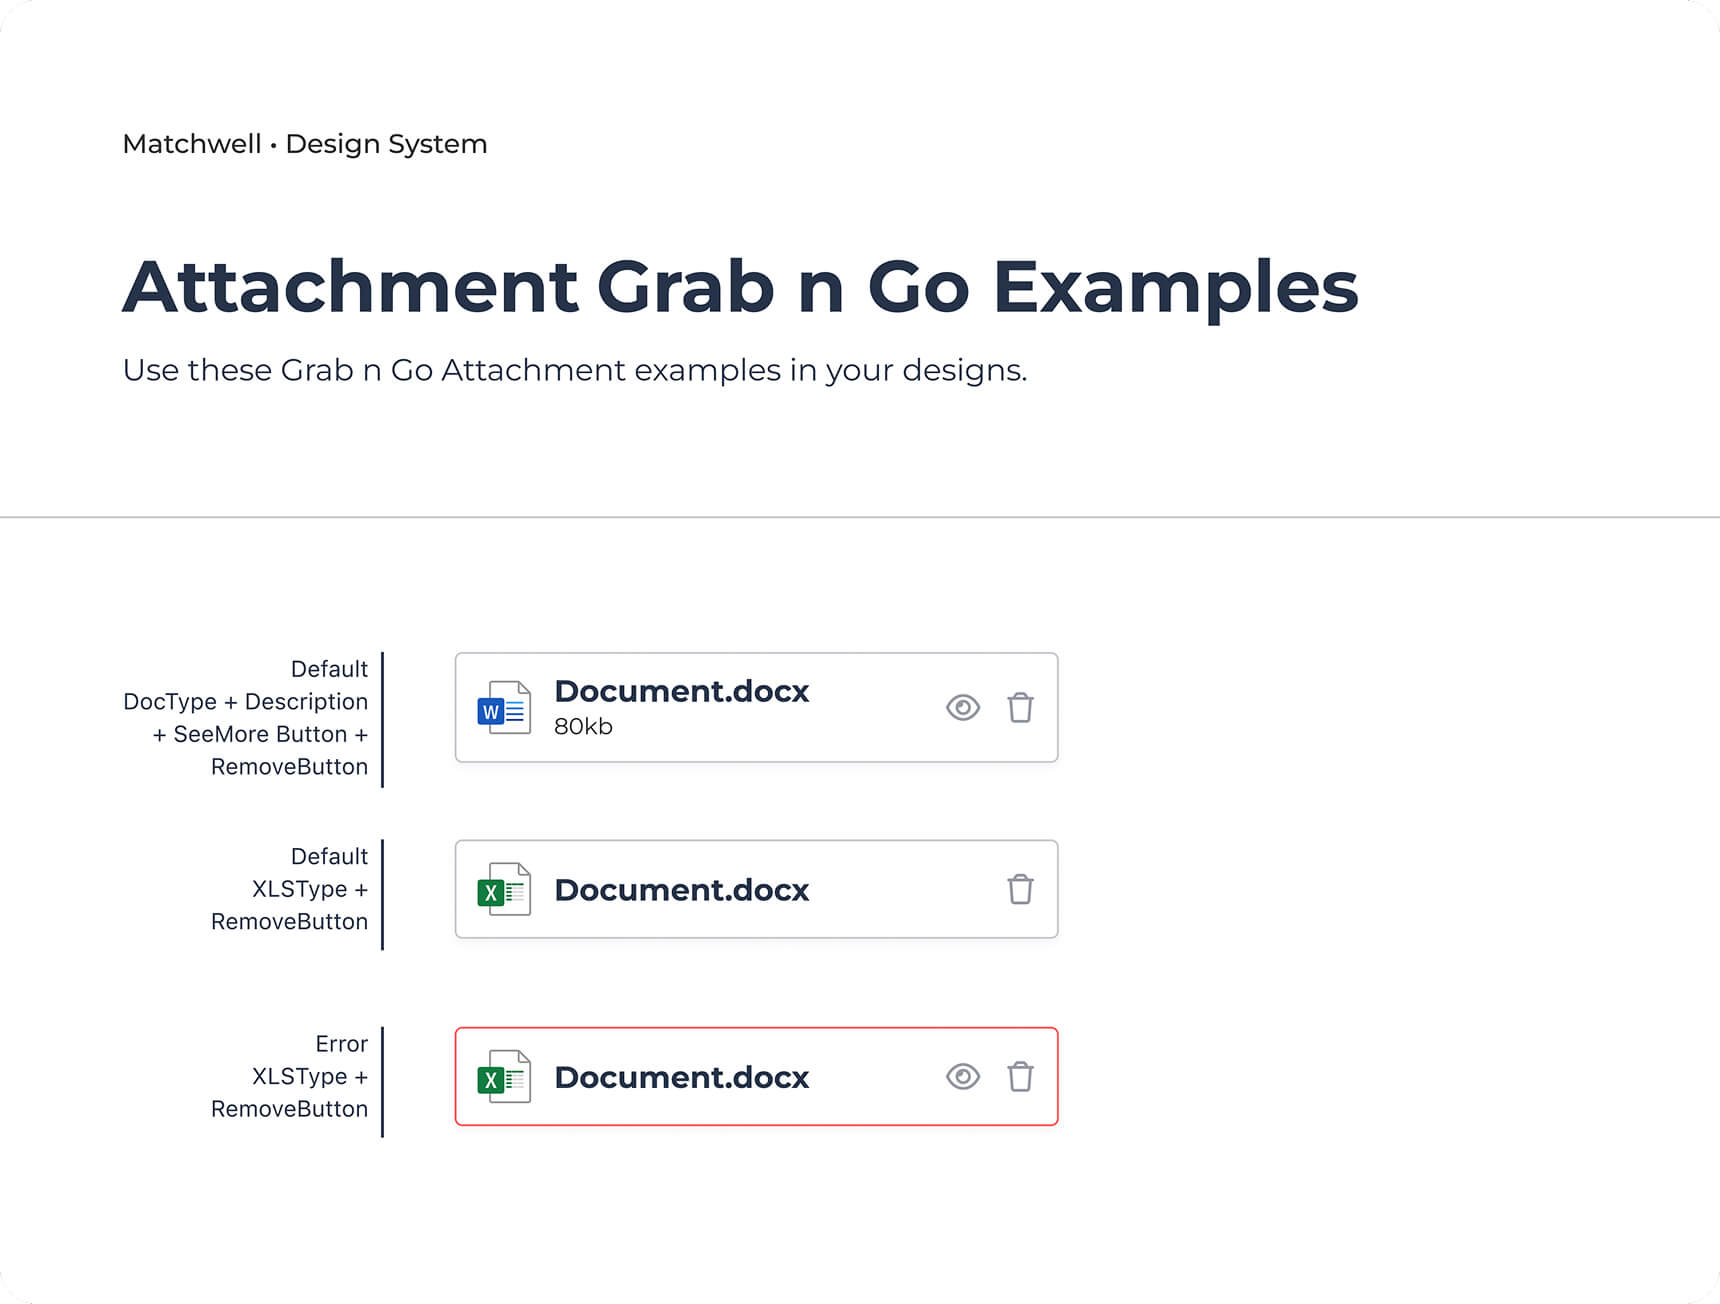Click the horizontal divider line below the header
Viewport: 1720px width, 1304px height.
860,517
